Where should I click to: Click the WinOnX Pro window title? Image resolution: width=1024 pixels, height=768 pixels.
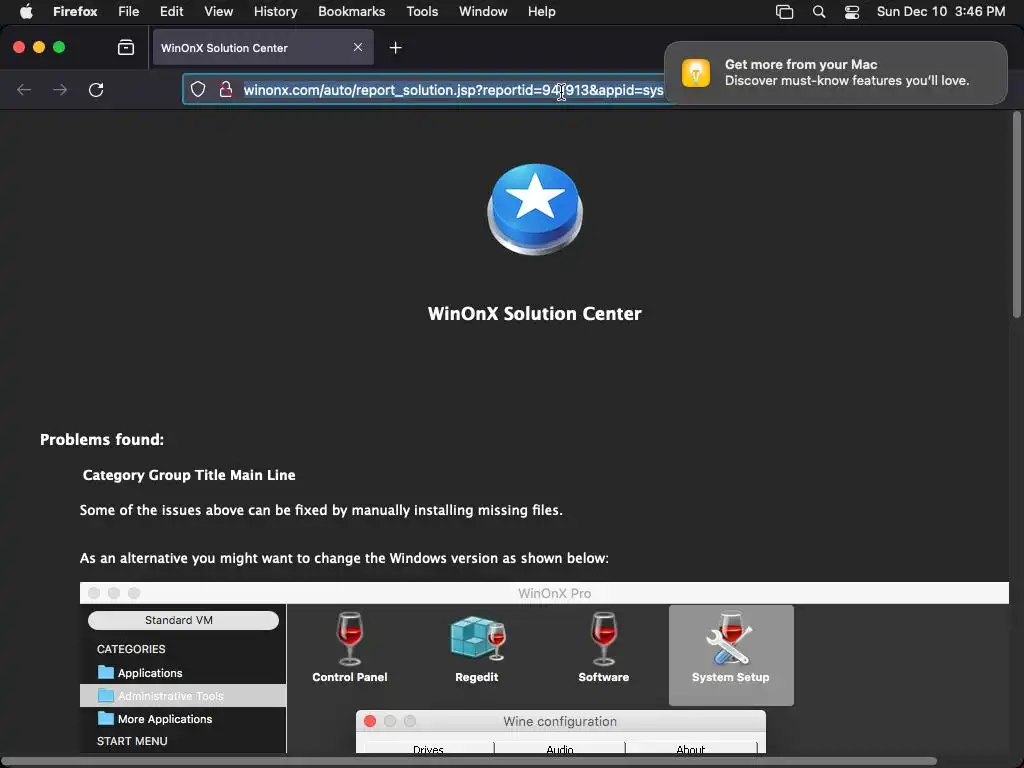point(554,593)
